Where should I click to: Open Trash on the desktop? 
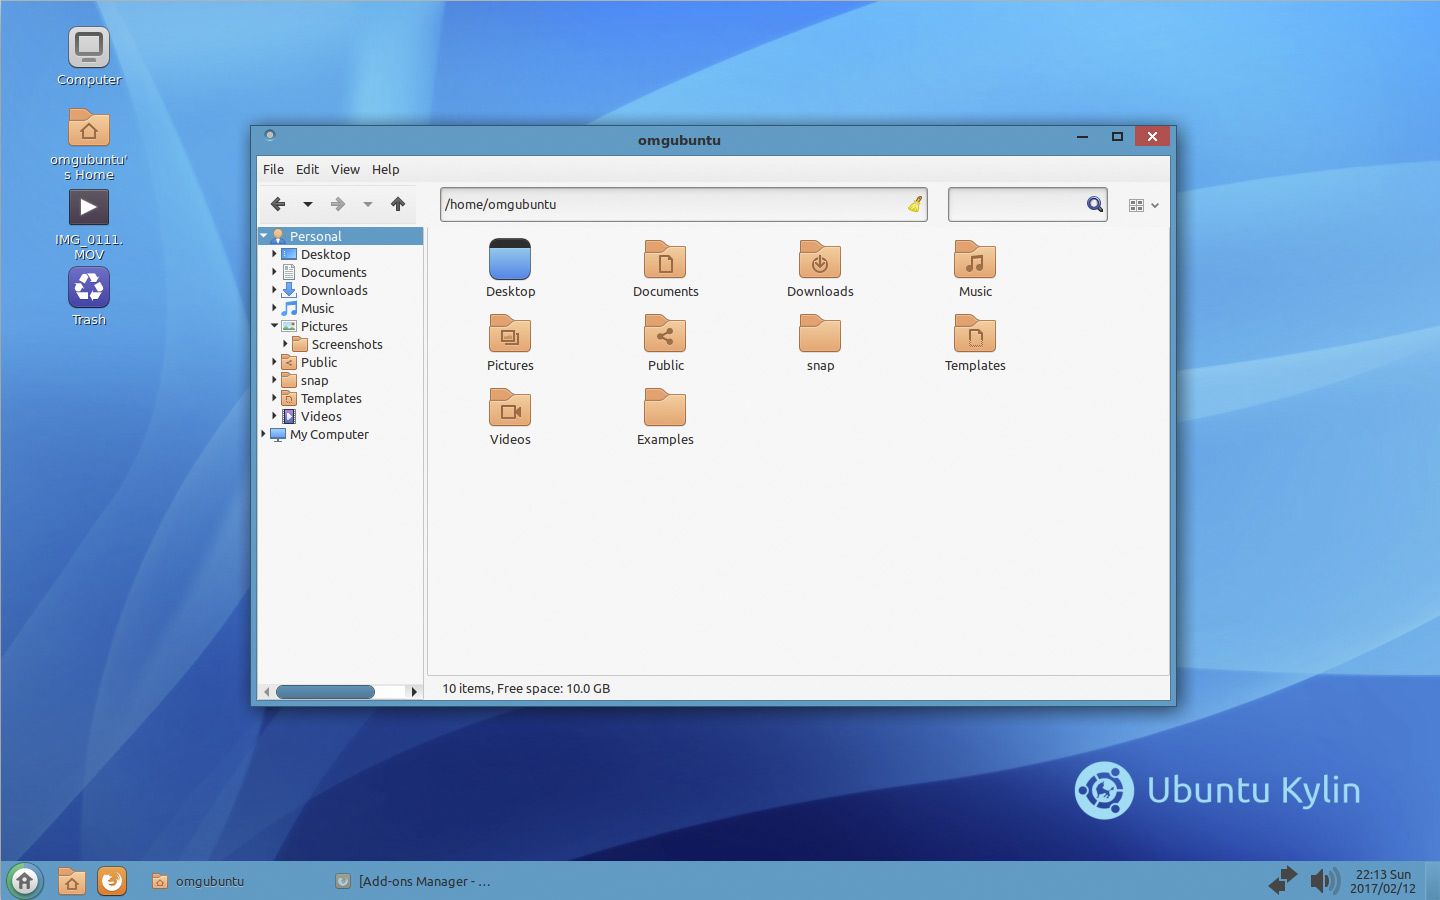[89, 289]
